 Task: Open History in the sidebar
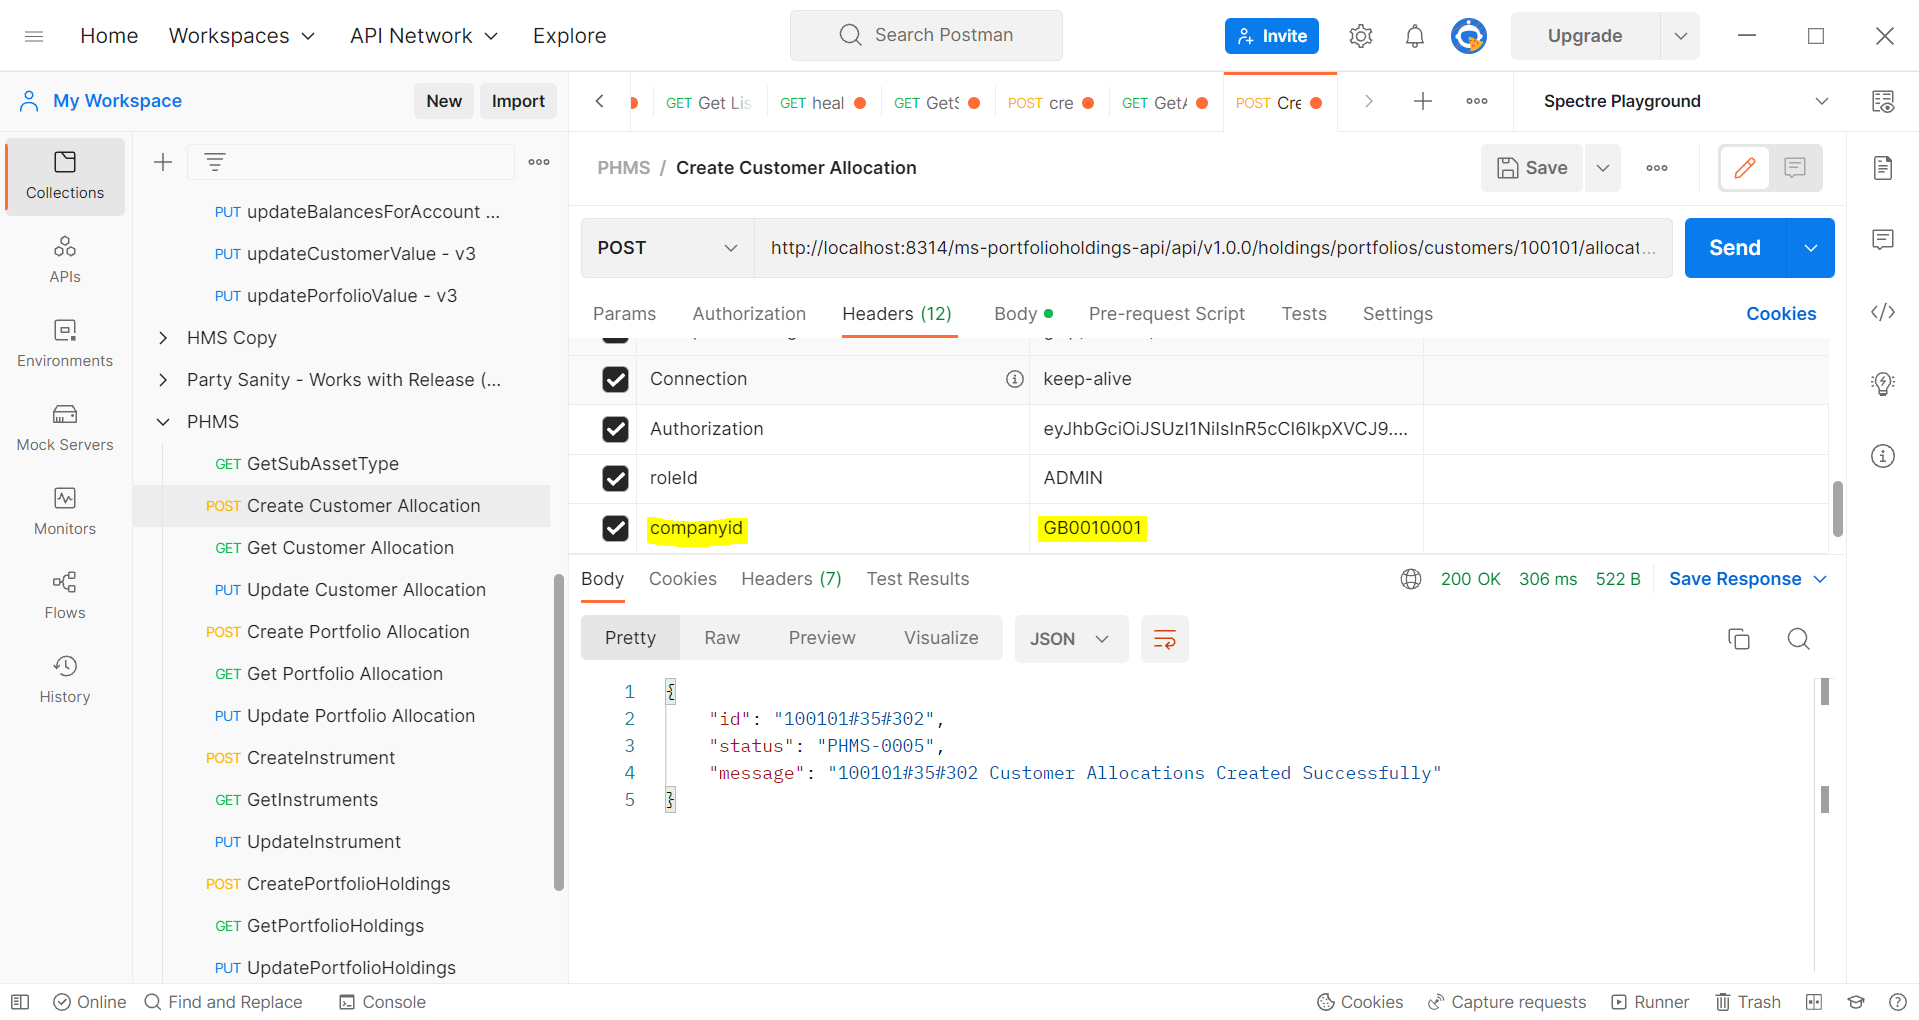(x=65, y=679)
